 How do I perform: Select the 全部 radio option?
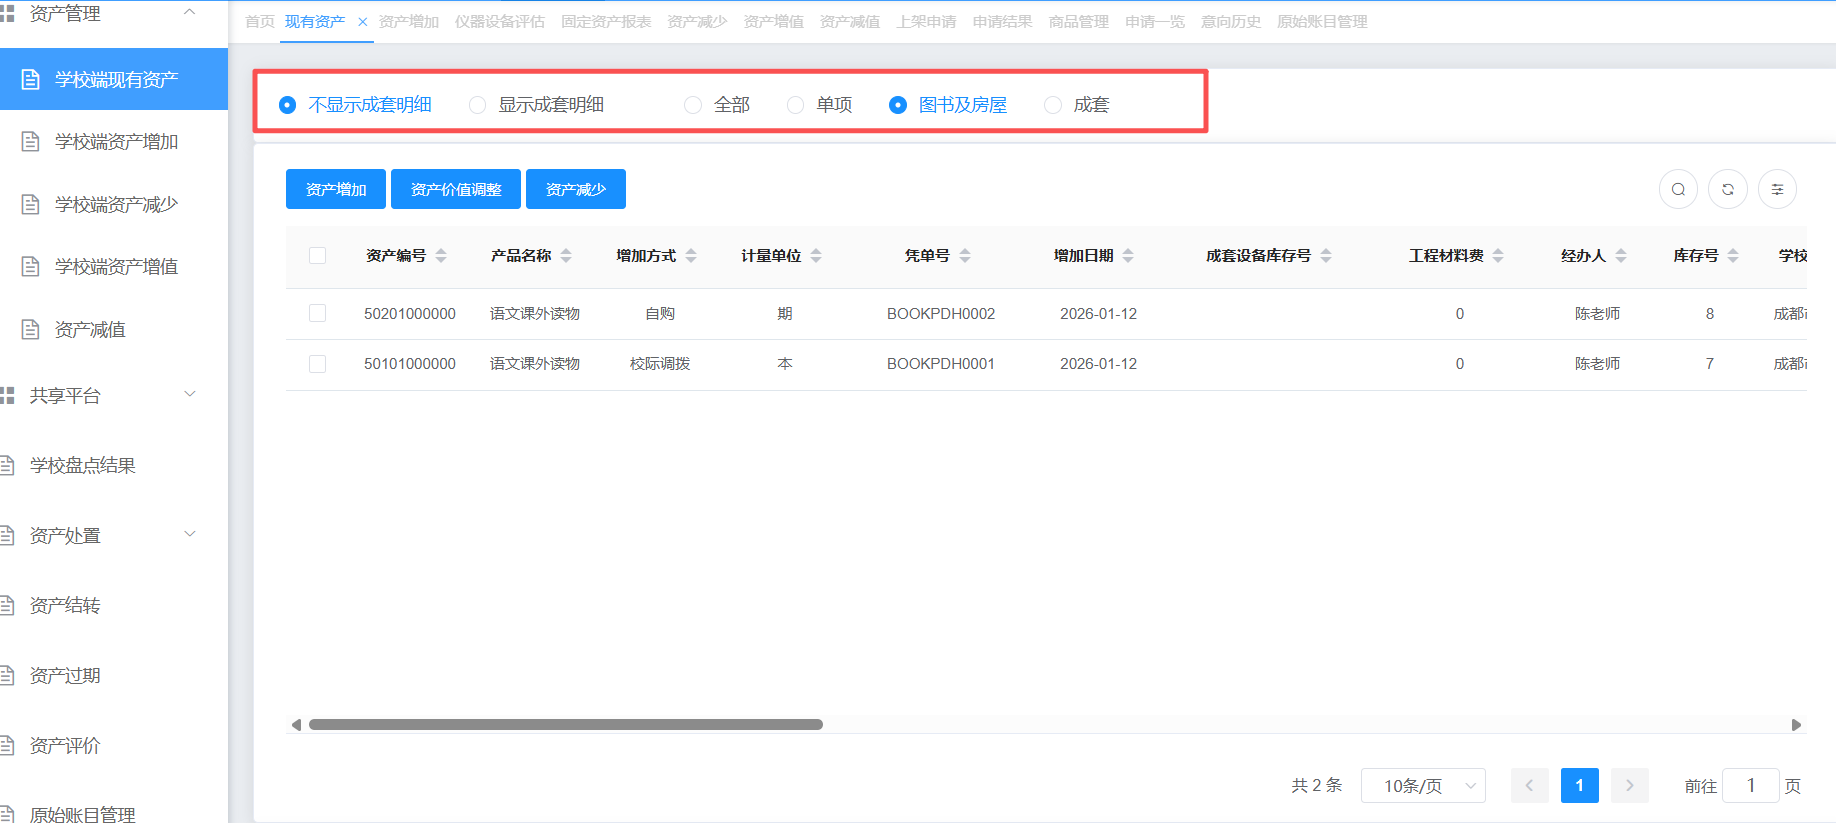pyautogui.click(x=693, y=105)
